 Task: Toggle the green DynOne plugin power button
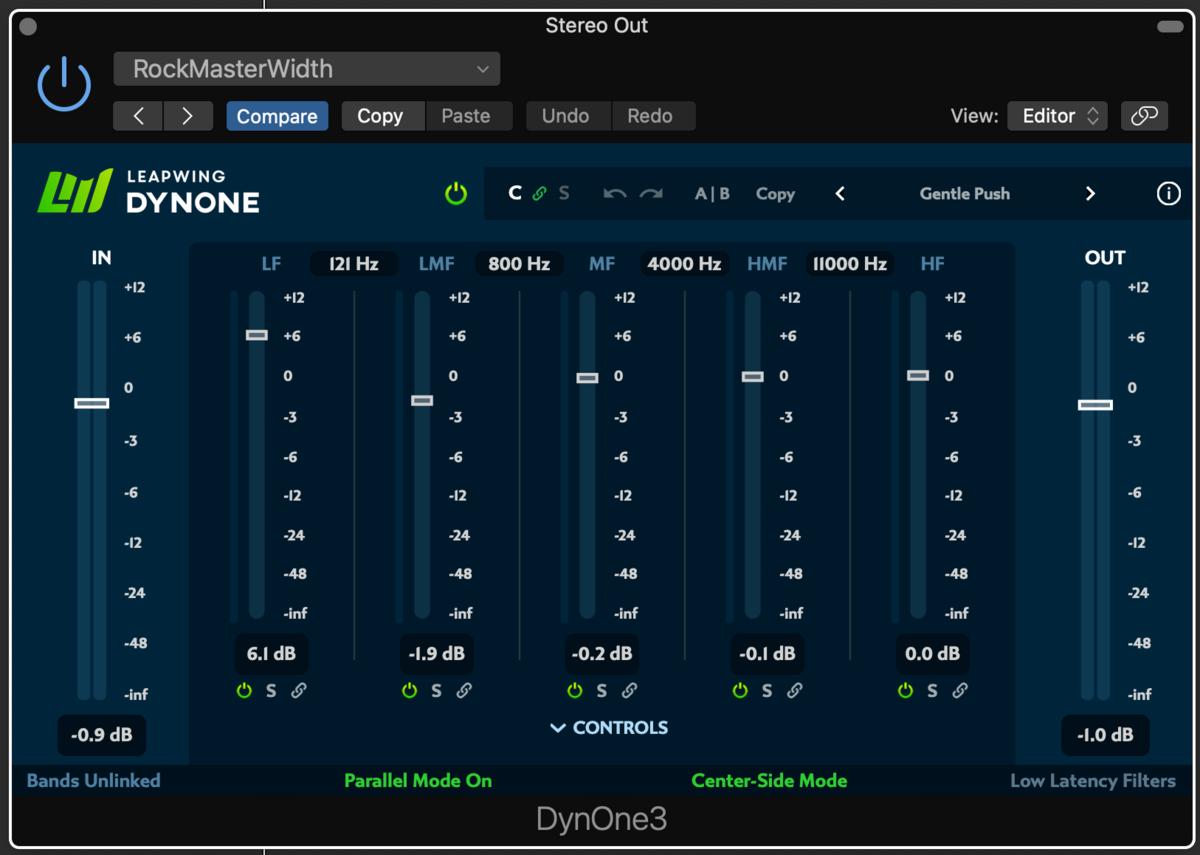(456, 194)
